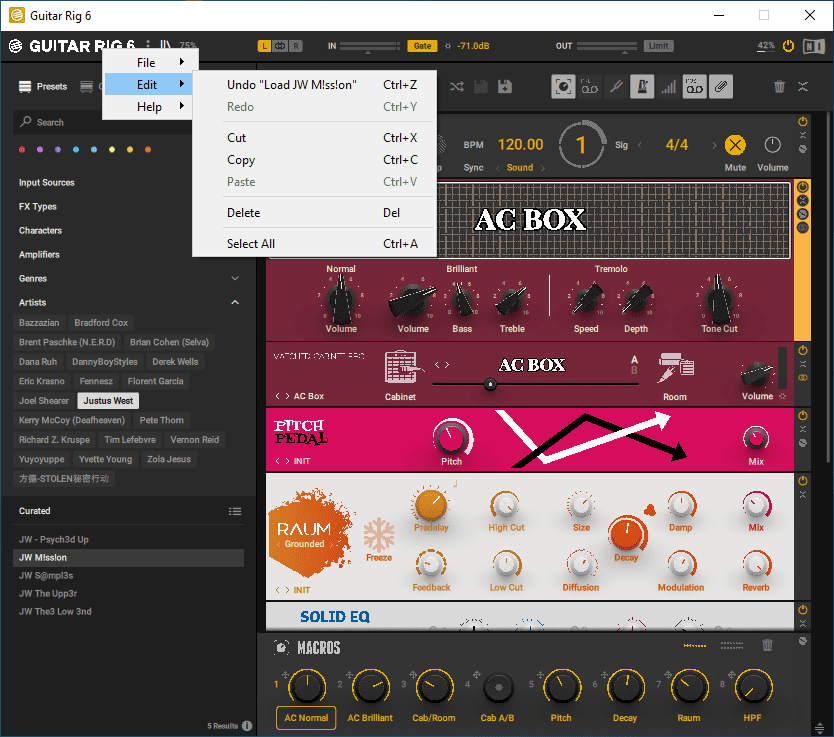Image resolution: width=834 pixels, height=737 pixels.
Task: Collapse the Artists section chevron
Action: tap(235, 303)
